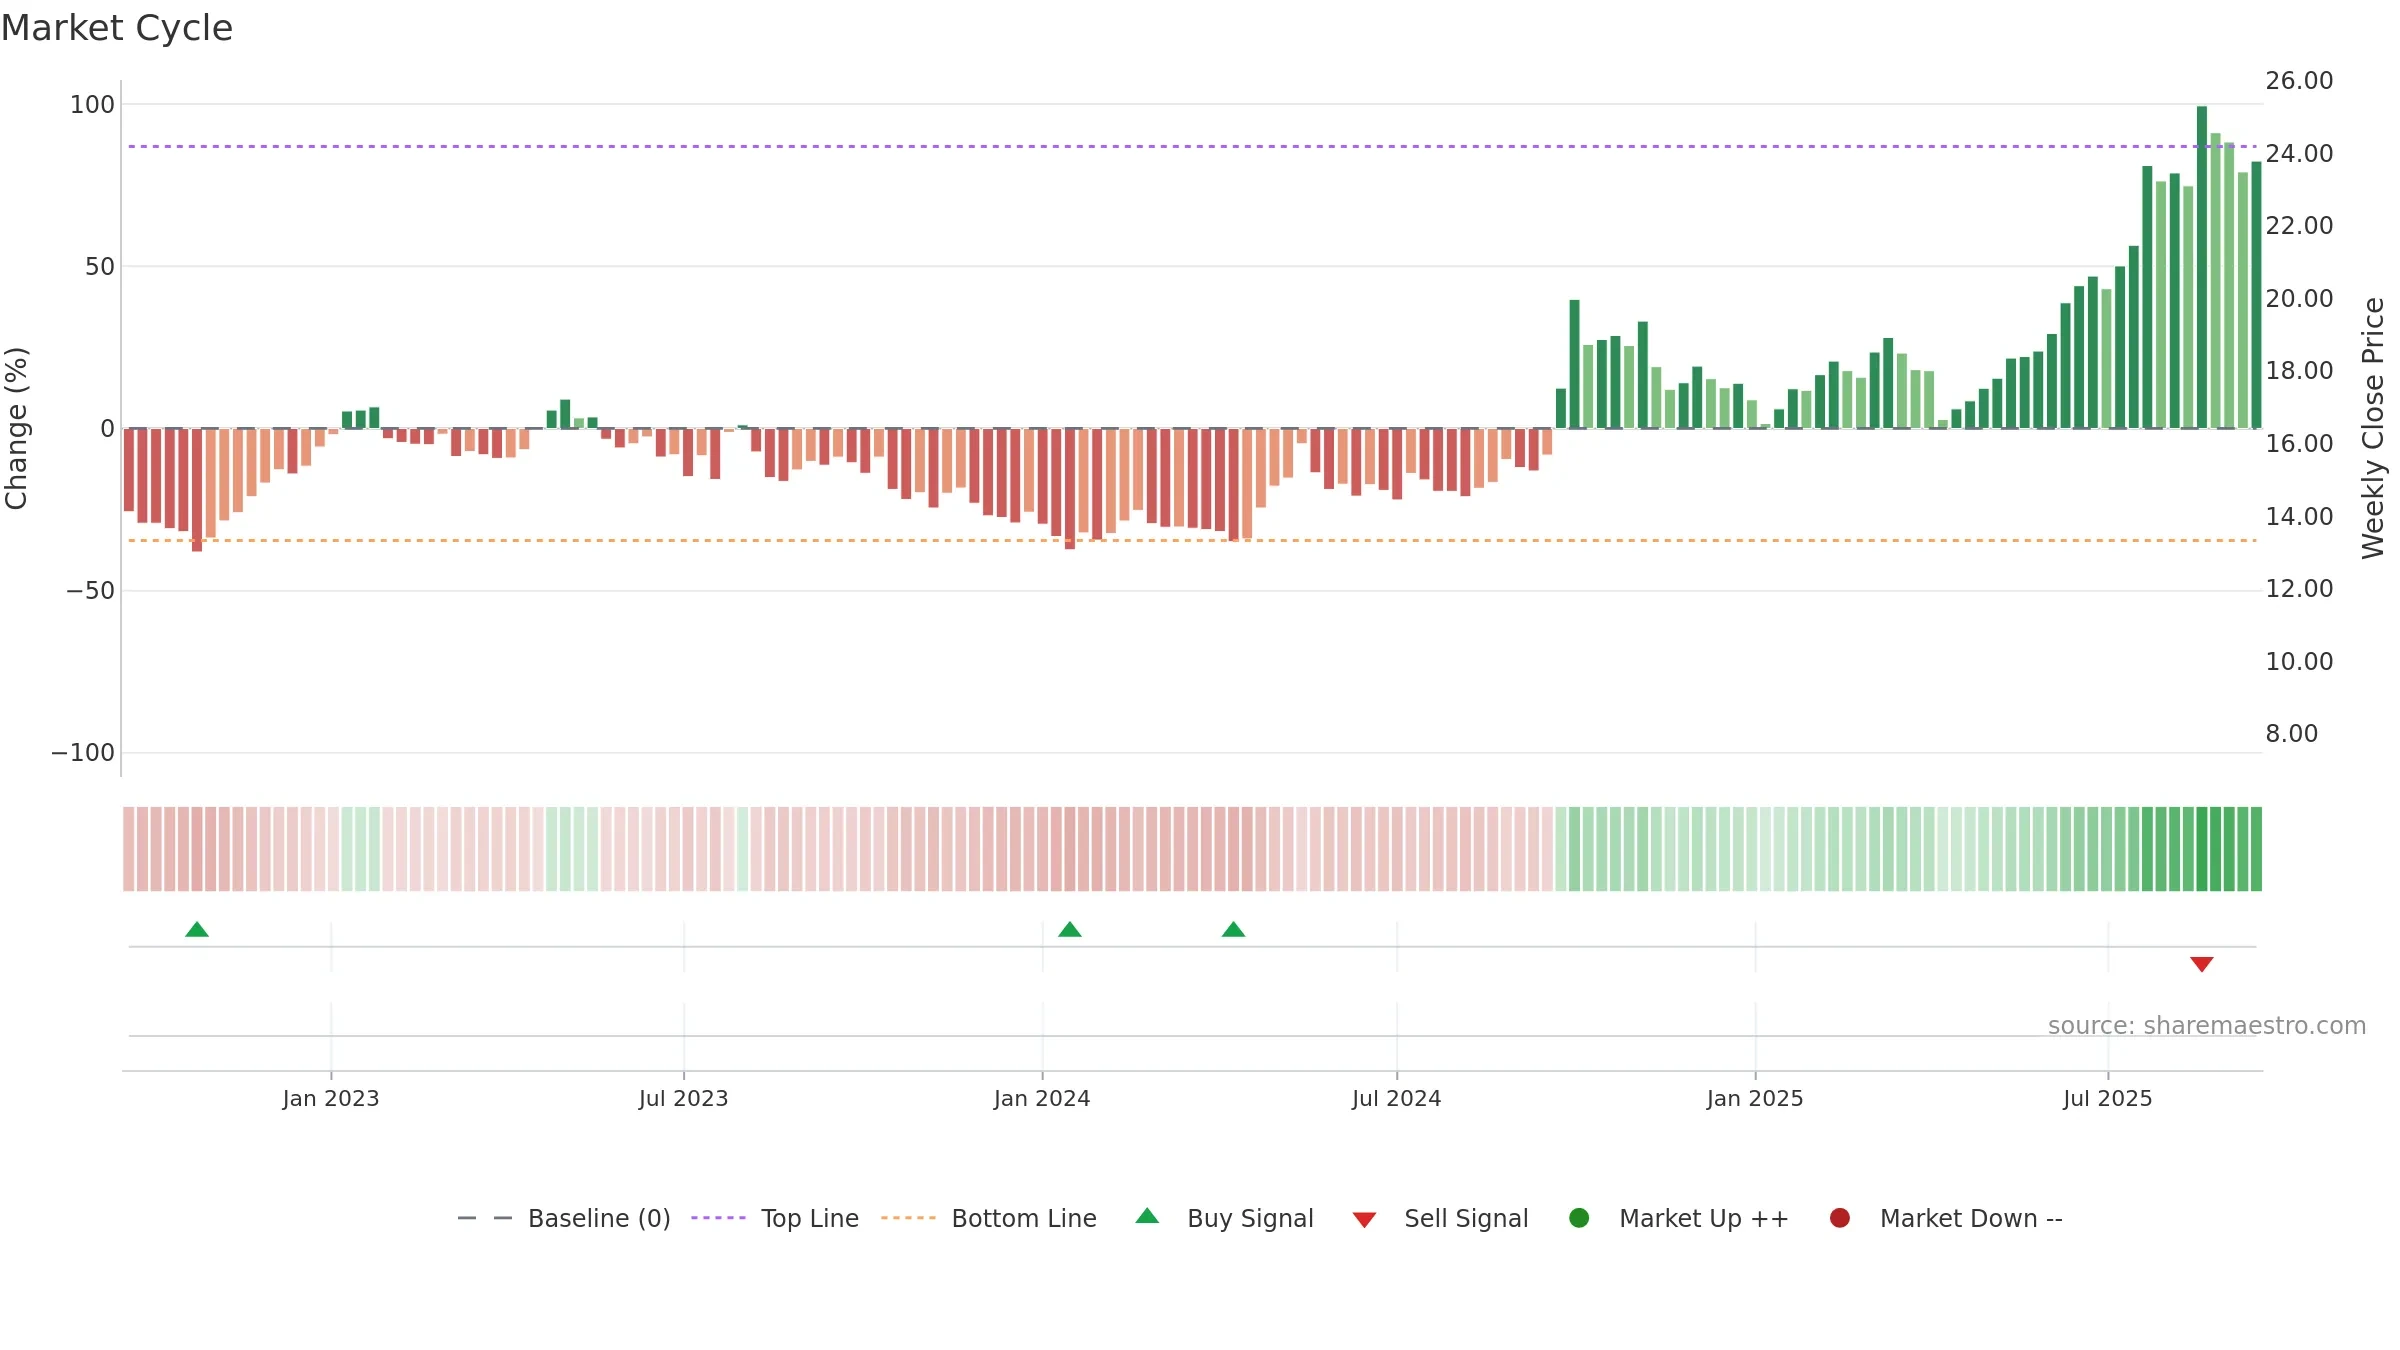This screenshot has height=1350, width=2400.
Task: Click the Top Line purple dotted symbol
Action: tap(718, 1218)
